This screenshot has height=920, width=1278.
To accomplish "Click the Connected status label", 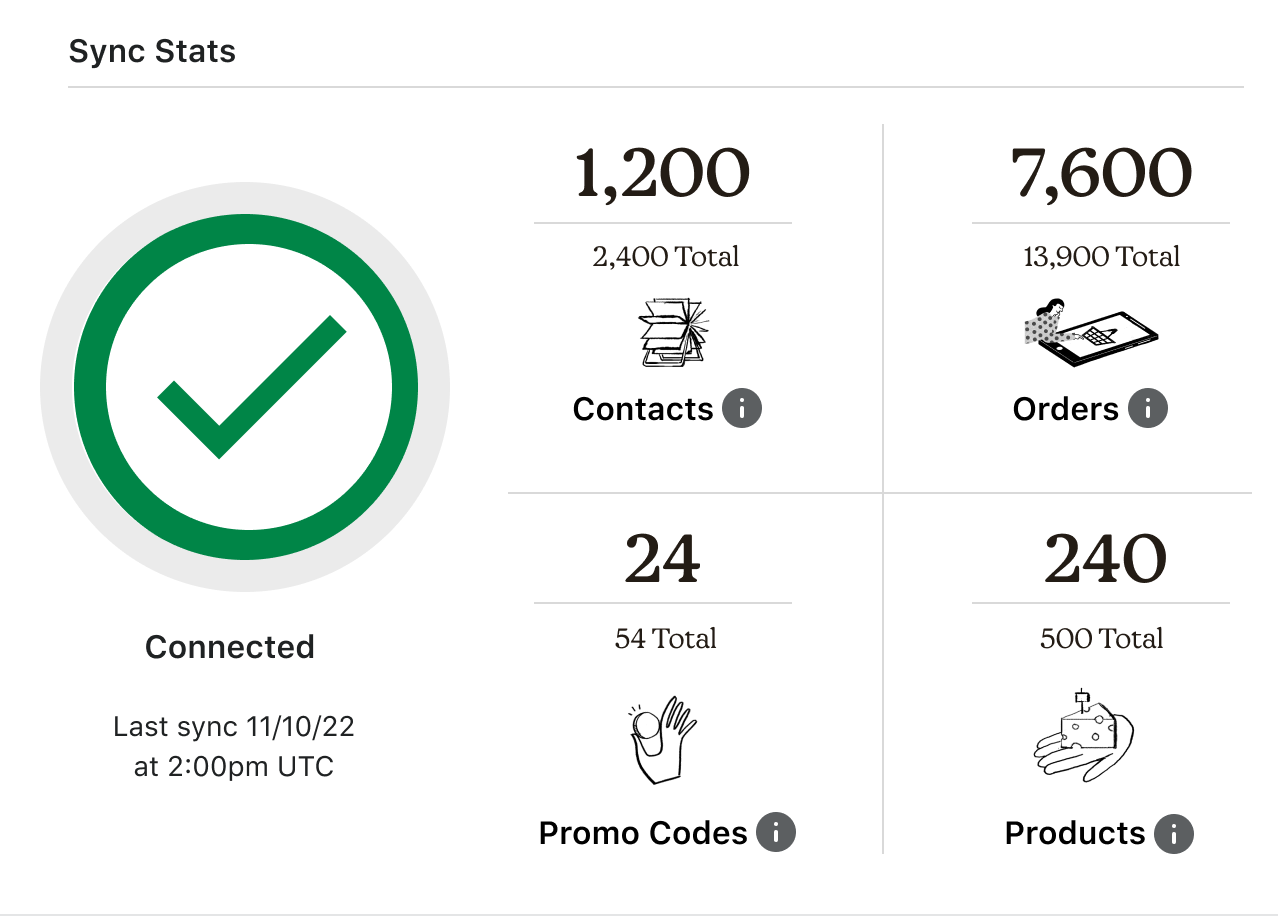I will (230, 647).
